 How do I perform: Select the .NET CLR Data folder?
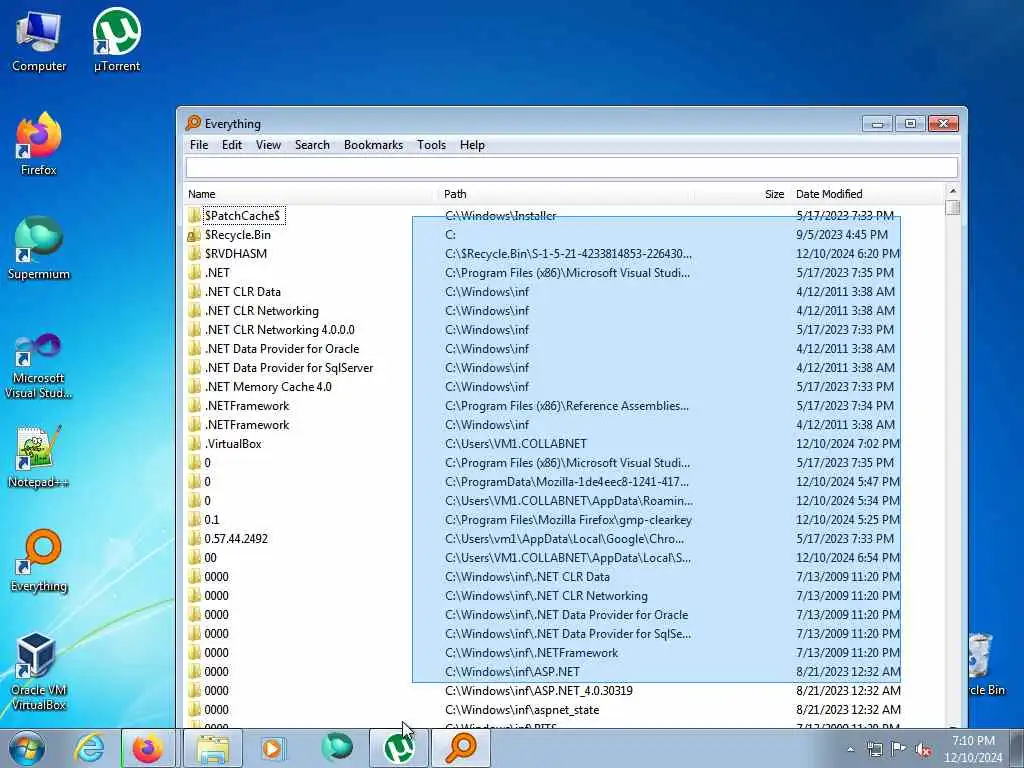click(242, 291)
